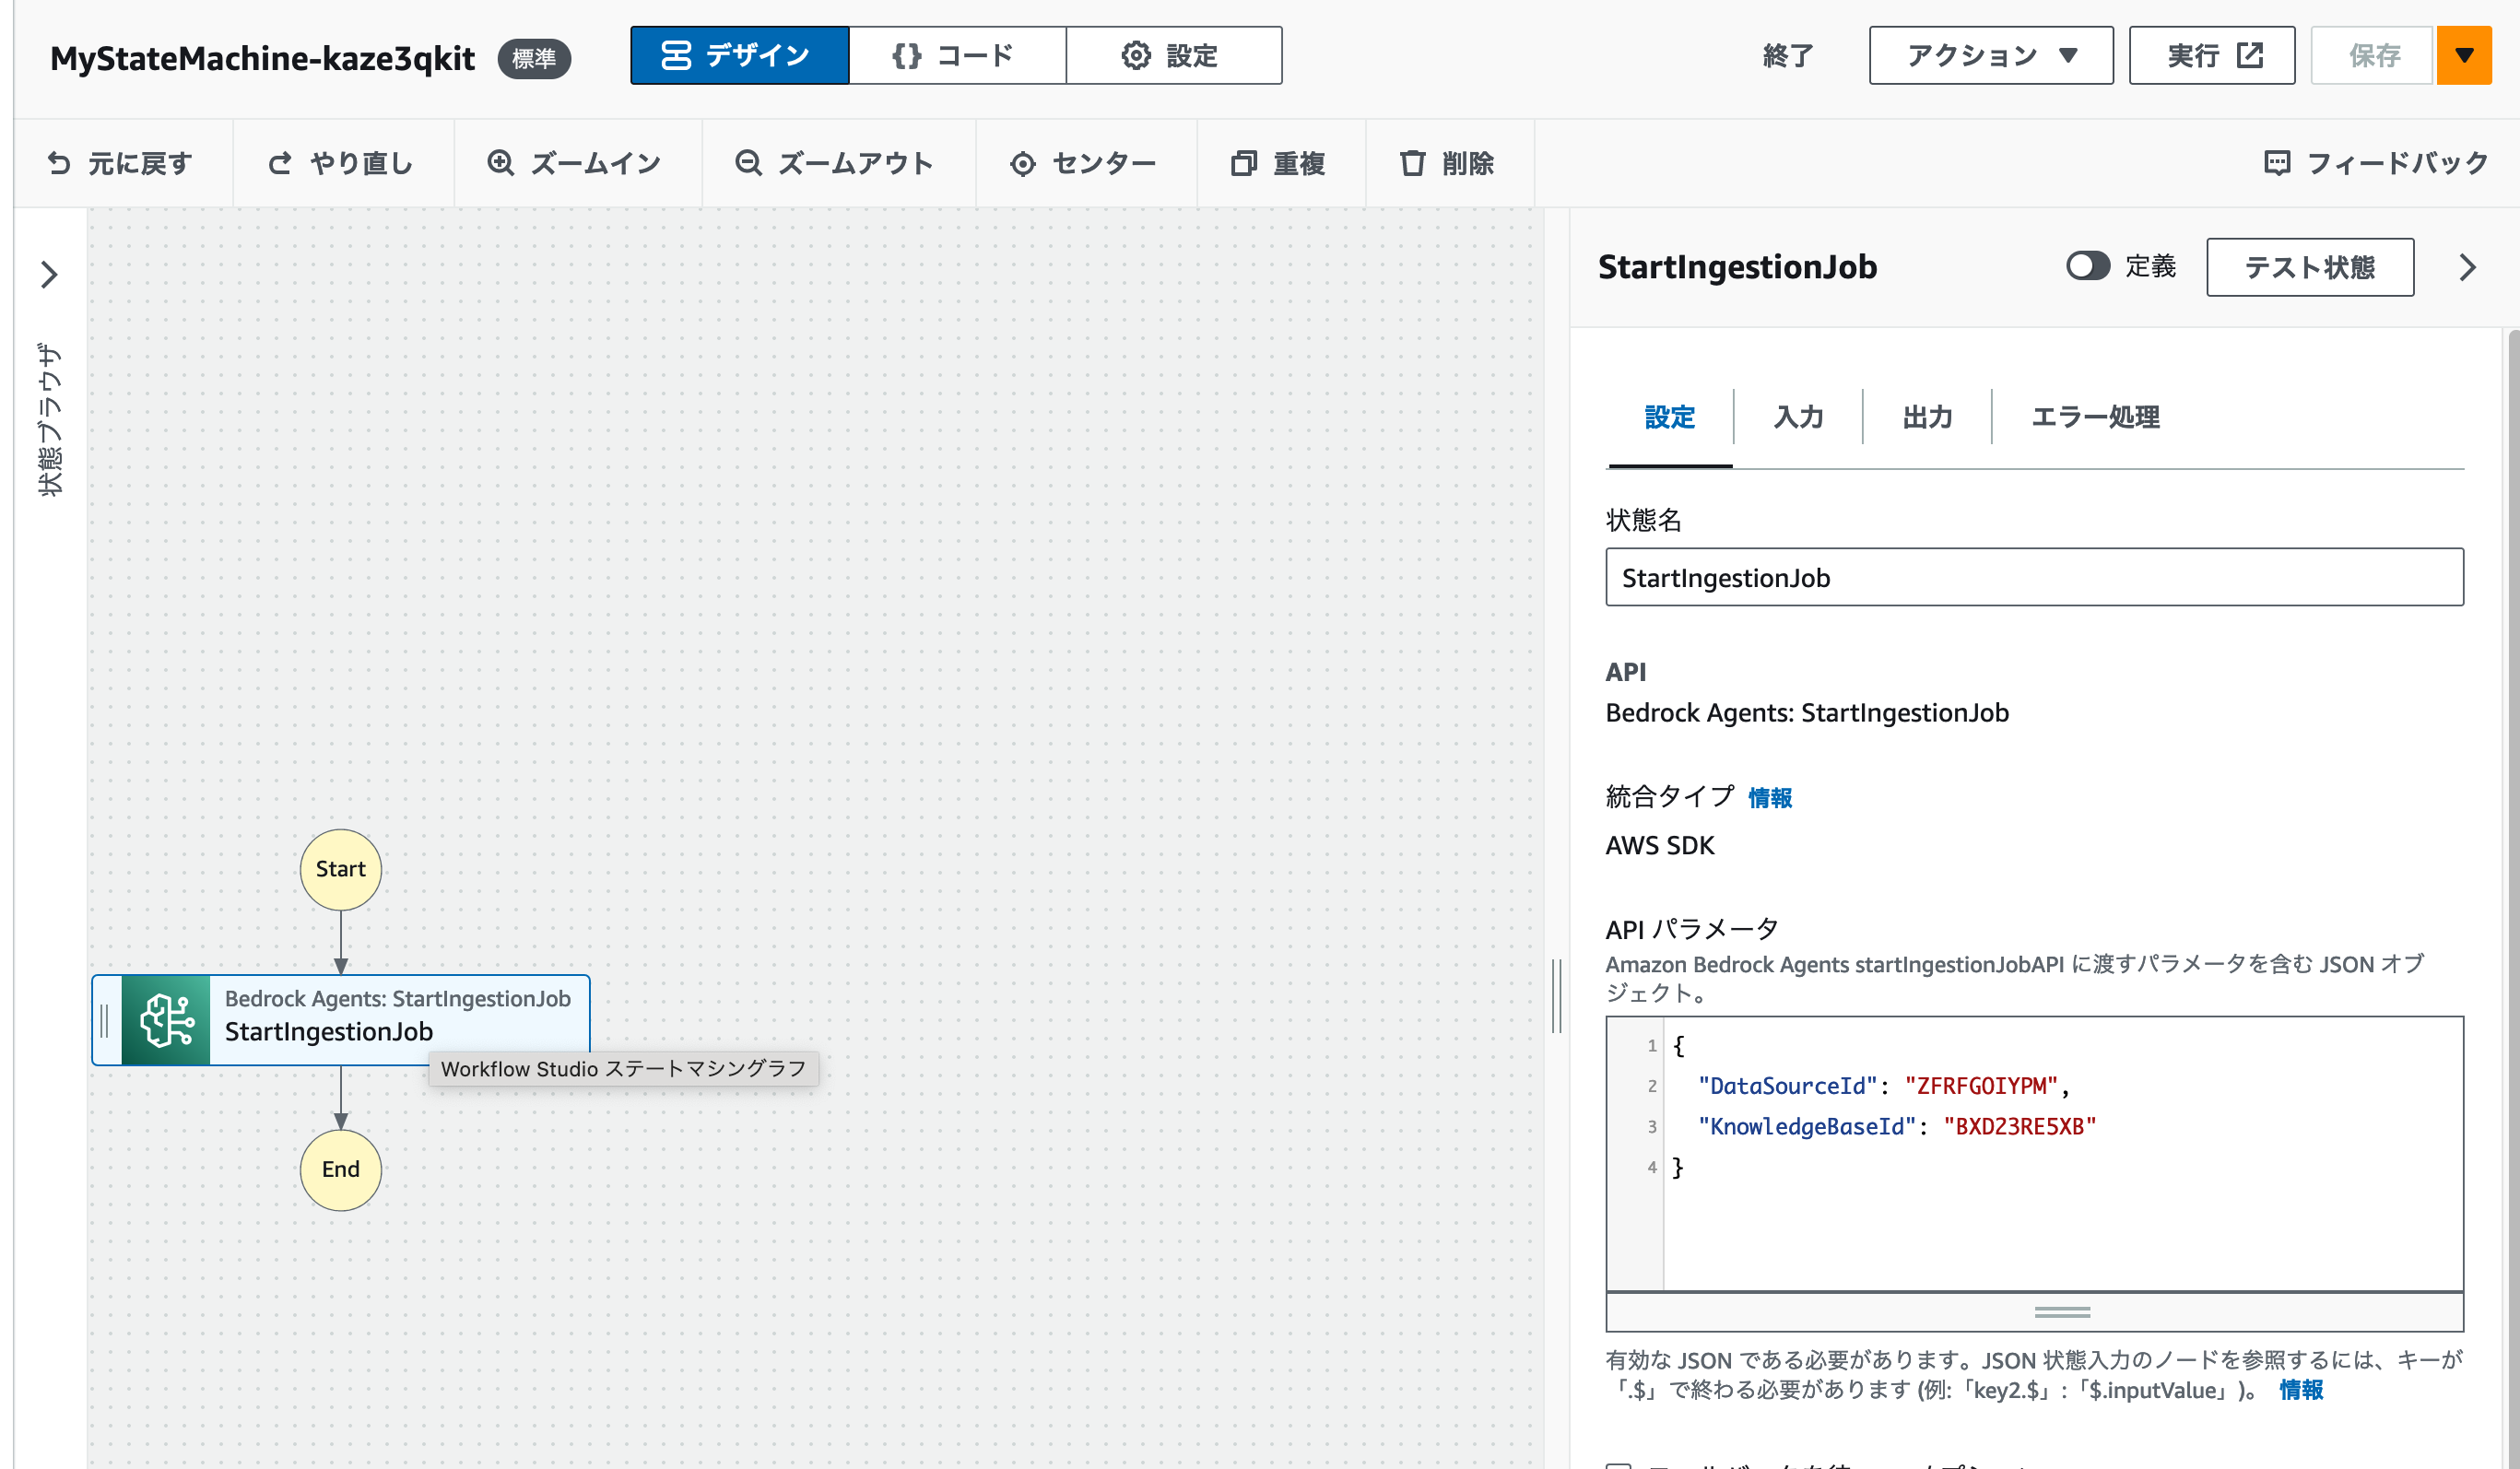
Task: Click the Bedrock Agents StartIngestionJob state icon
Action: [166, 1019]
